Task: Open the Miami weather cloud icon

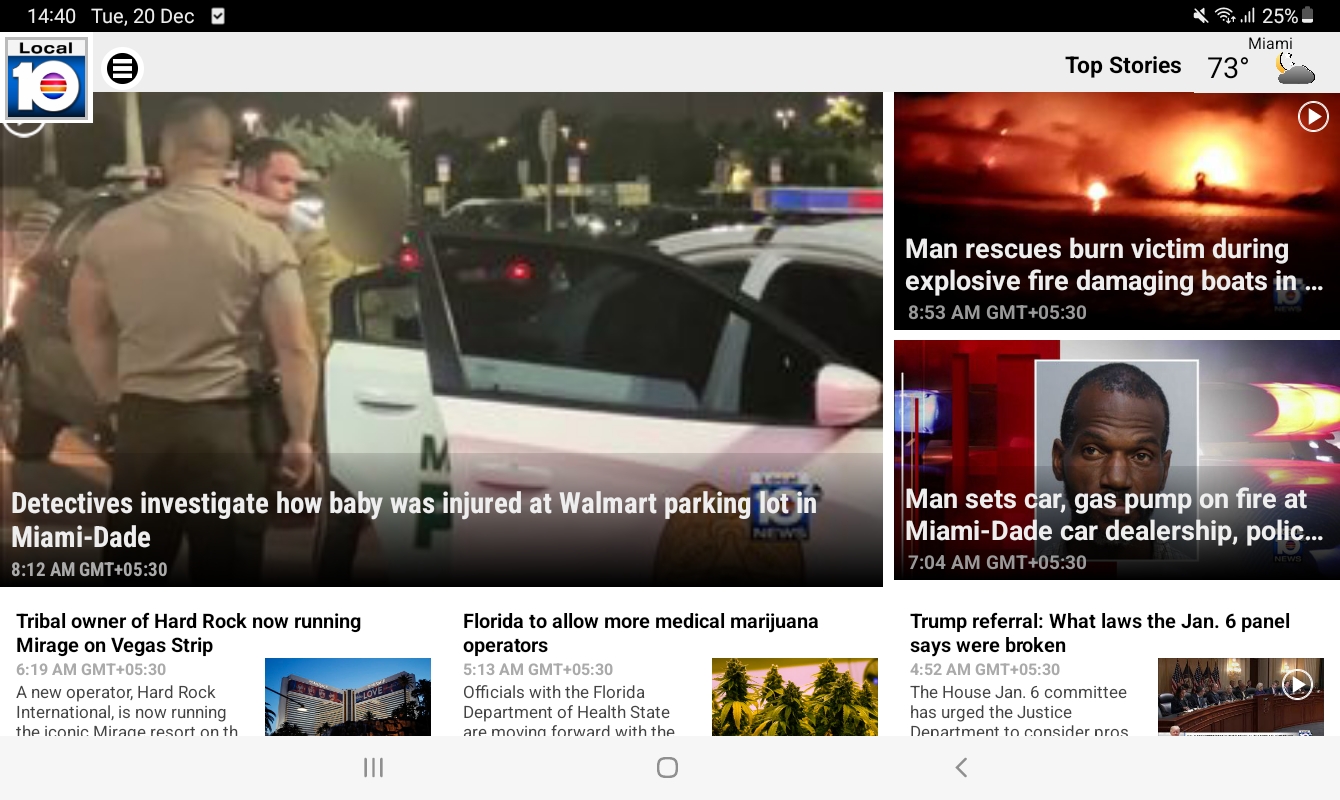Action: coord(1294,69)
